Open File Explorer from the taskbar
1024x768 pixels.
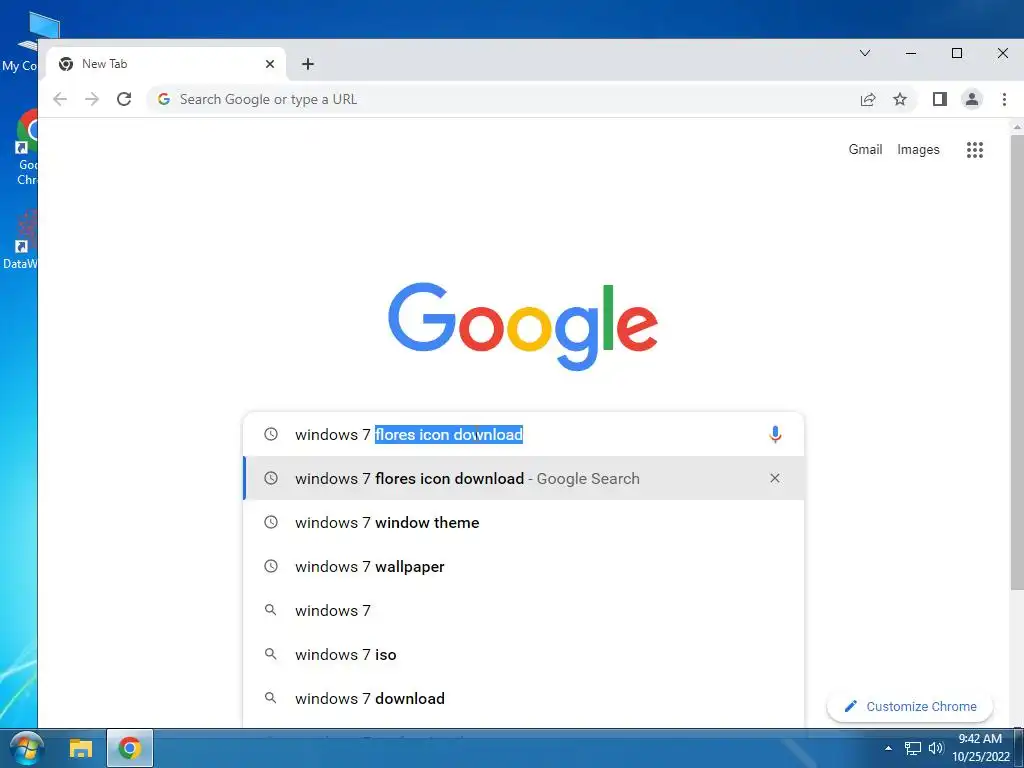point(81,748)
